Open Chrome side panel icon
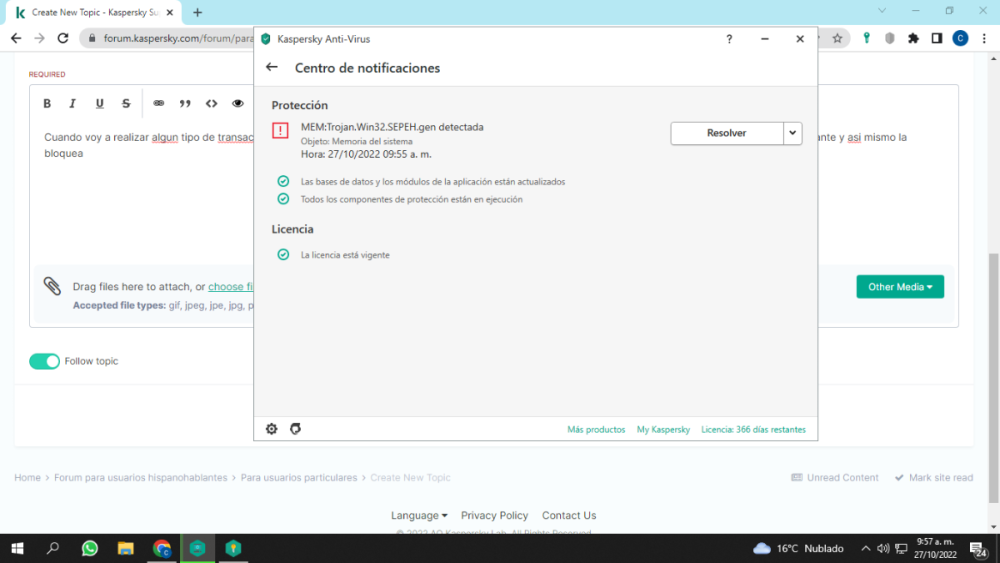Viewport: 1000px width, 563px height. (x=937, y=38)
